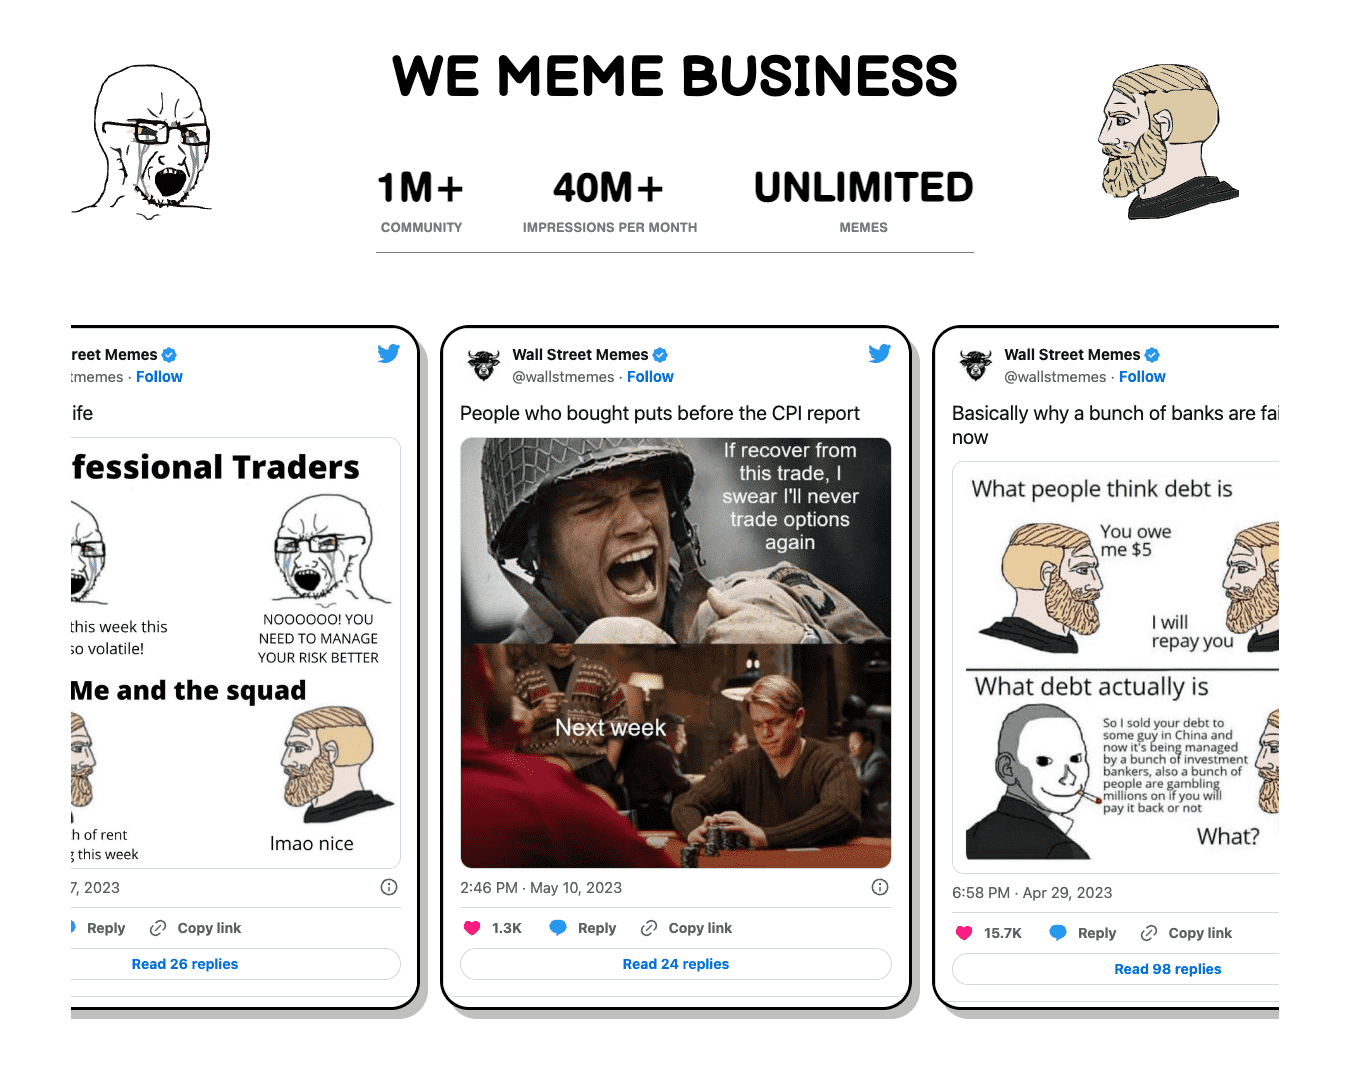
Task: Follow link on the left tweet card
Action: coord(159,377)
